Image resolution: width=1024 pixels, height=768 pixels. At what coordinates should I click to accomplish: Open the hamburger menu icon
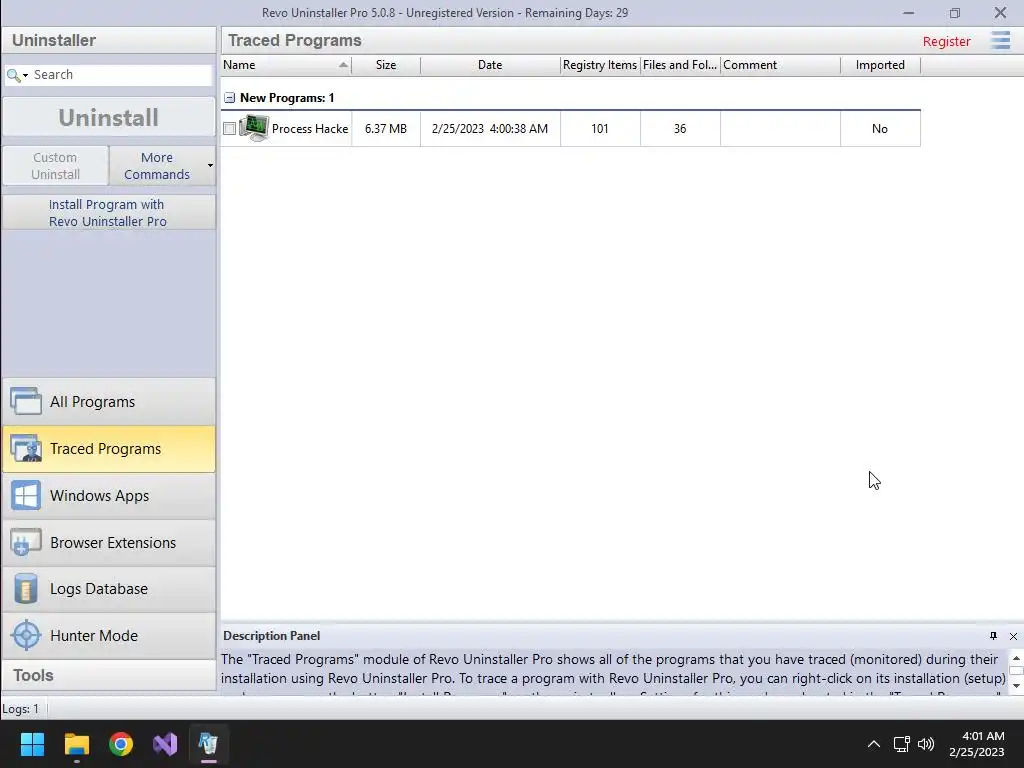click(1000, 40)
